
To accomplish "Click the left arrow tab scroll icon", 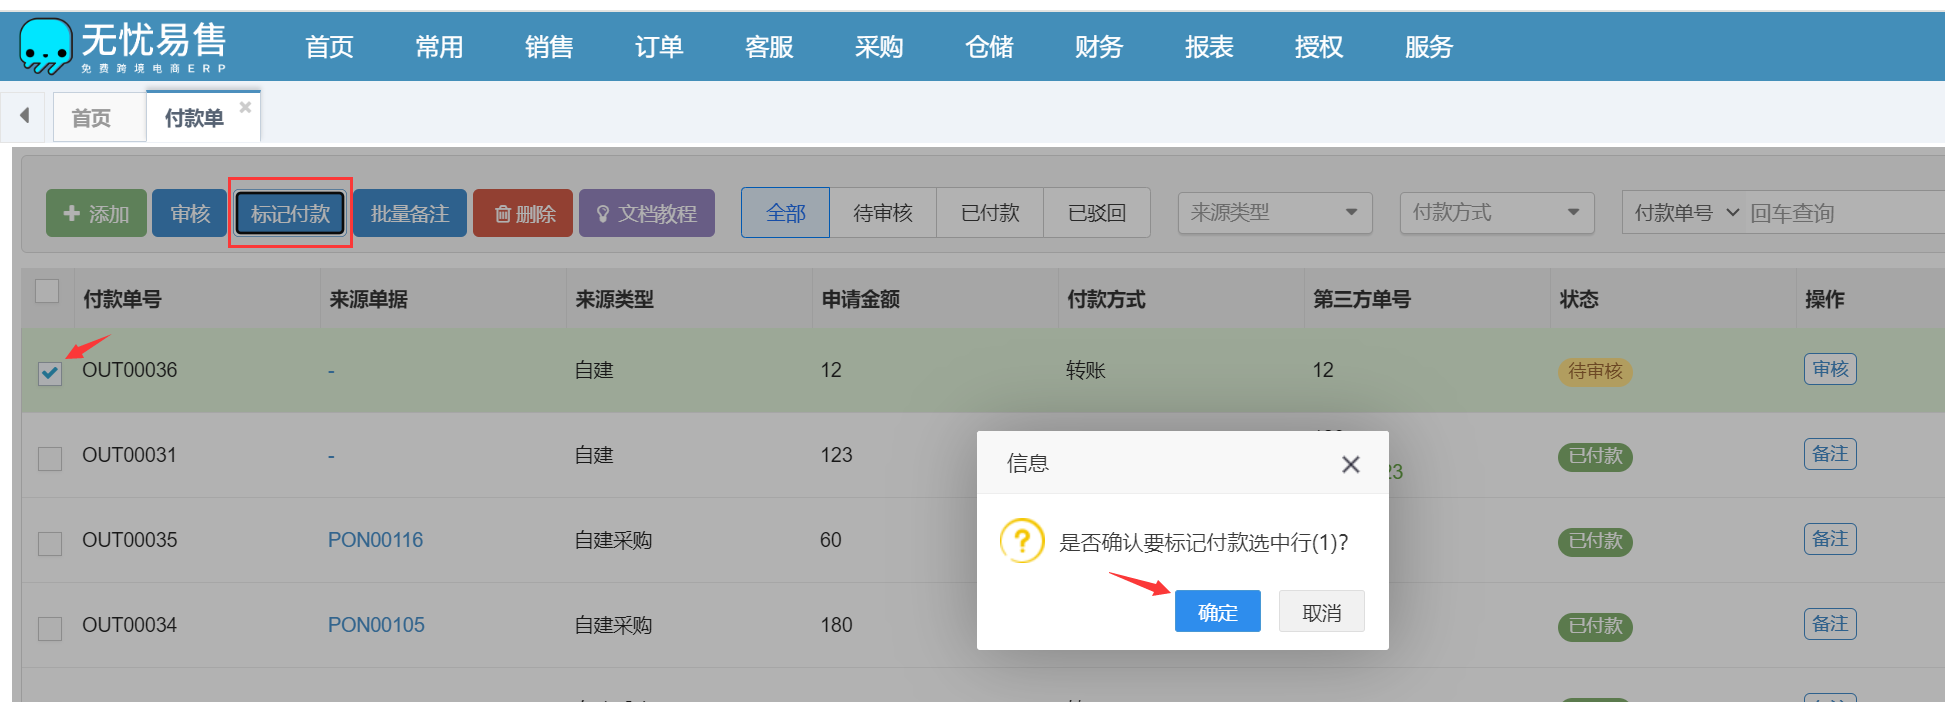I will pyautogui.click(x=25, y=116).
